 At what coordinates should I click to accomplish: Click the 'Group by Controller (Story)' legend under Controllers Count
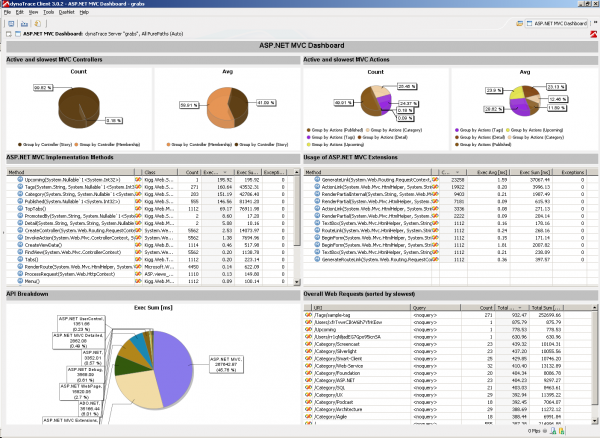[x=45, y=145]
